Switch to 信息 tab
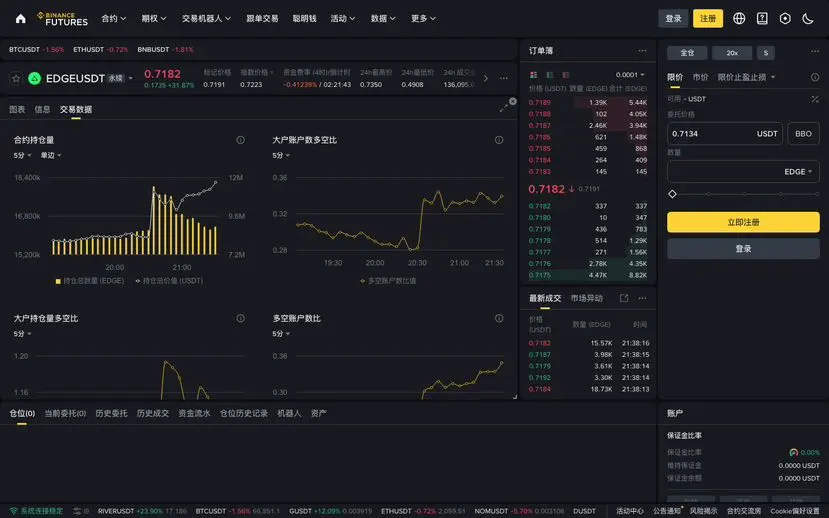The height and width of the screenshot is (518, 829). 42,109
